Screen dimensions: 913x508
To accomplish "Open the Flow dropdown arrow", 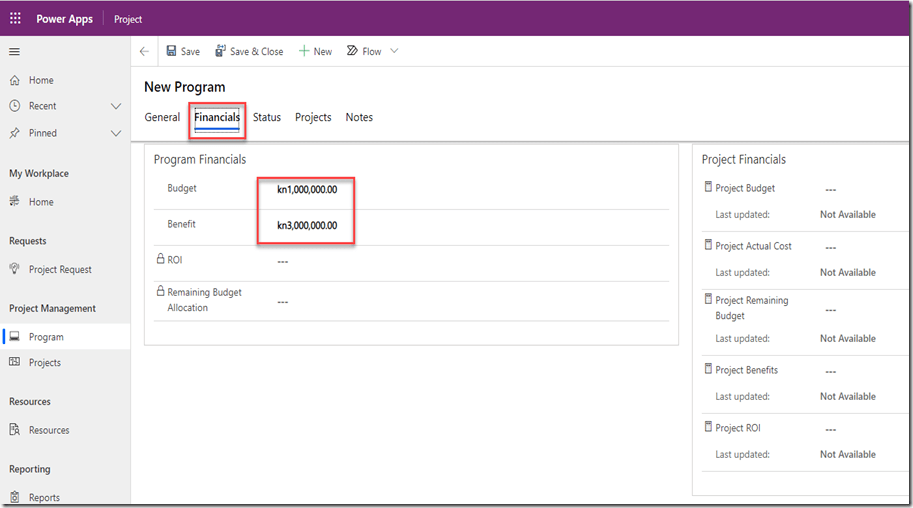I will pyautogui.click(x=394, y=52).
